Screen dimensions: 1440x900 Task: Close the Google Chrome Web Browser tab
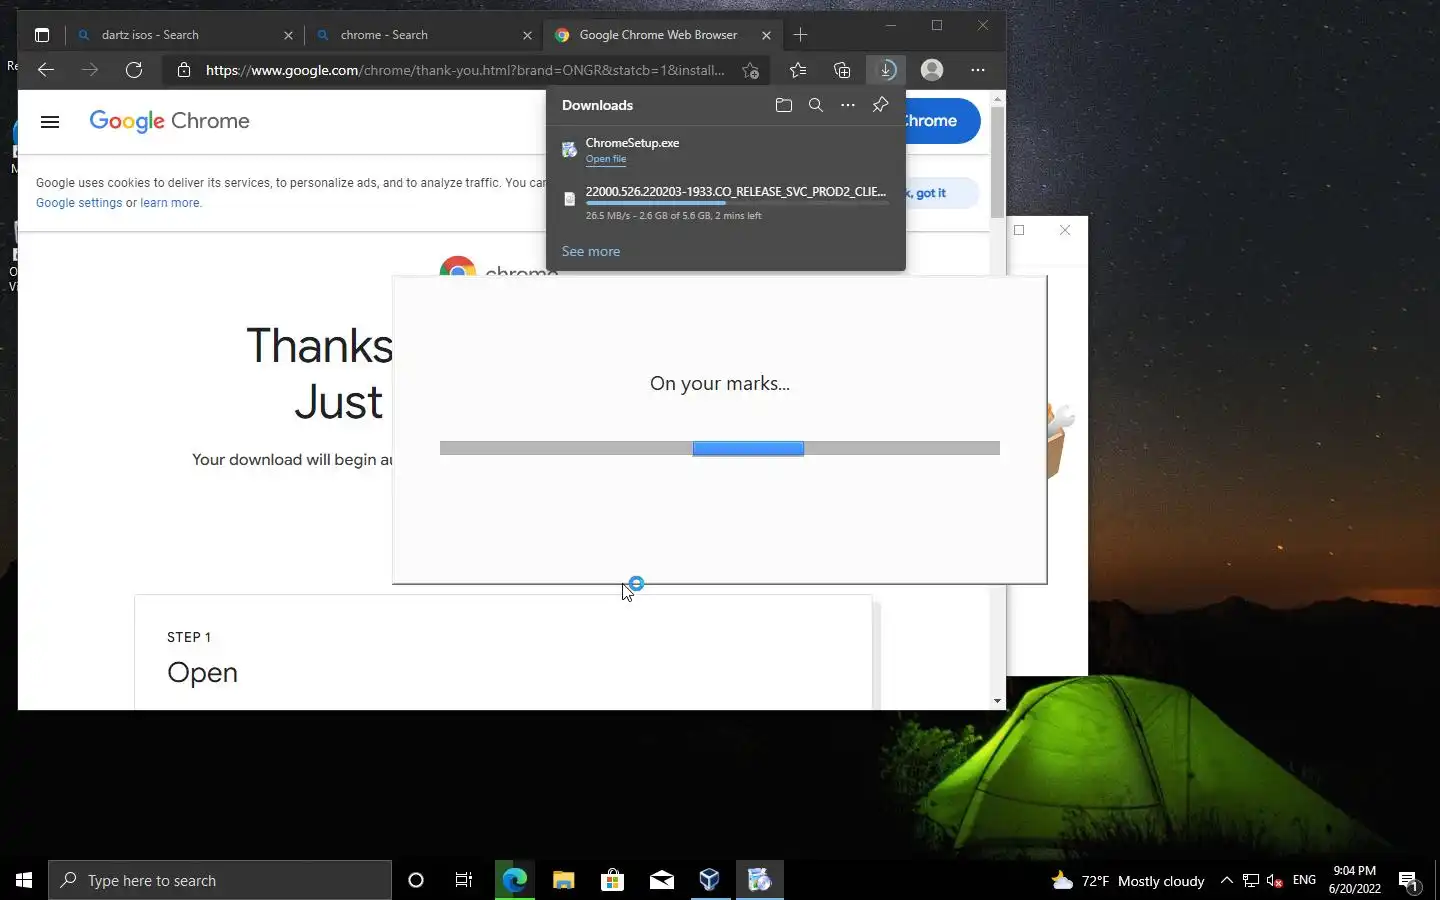click(x=766, y=35)
